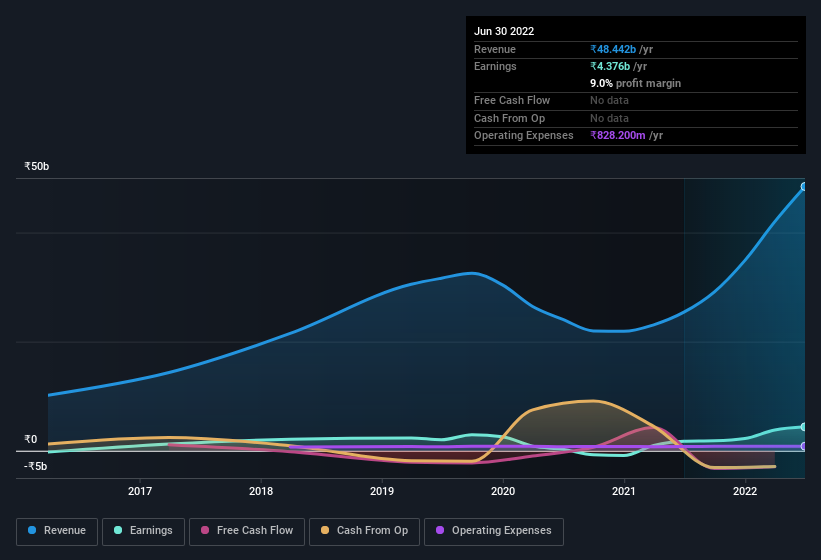Click the Free Cash Flow No data value
This screenshot has width=821, height=560.
[x=609, y=100]
